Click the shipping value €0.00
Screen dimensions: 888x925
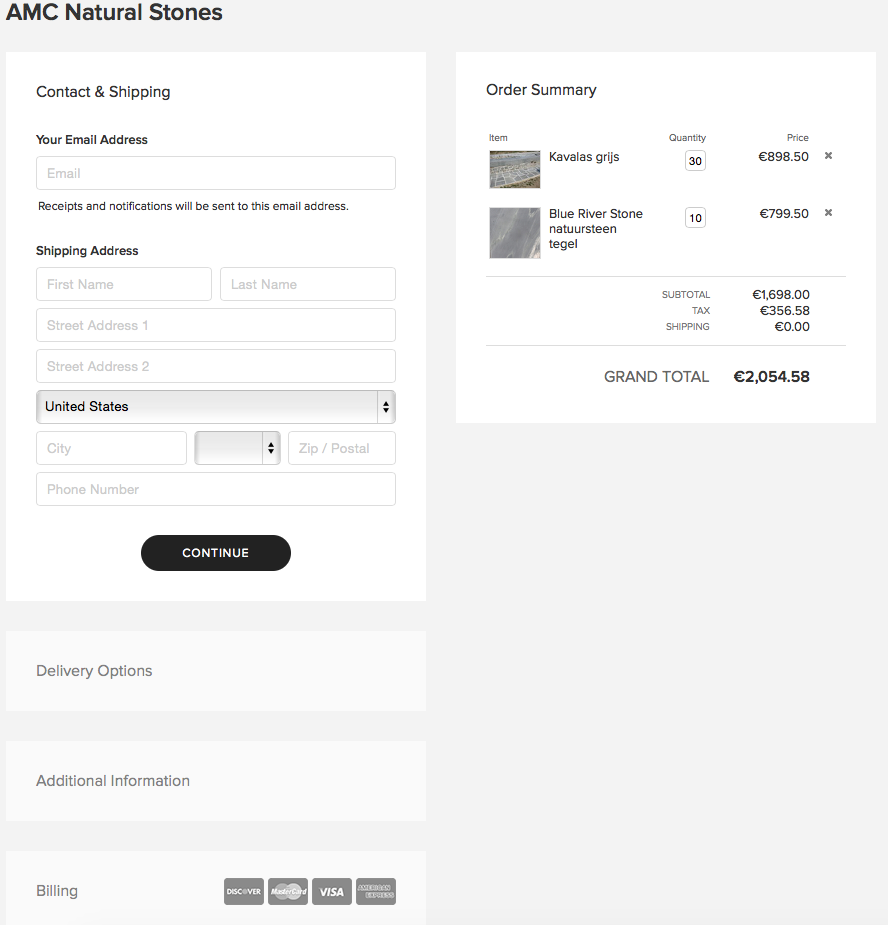(792, 326)
